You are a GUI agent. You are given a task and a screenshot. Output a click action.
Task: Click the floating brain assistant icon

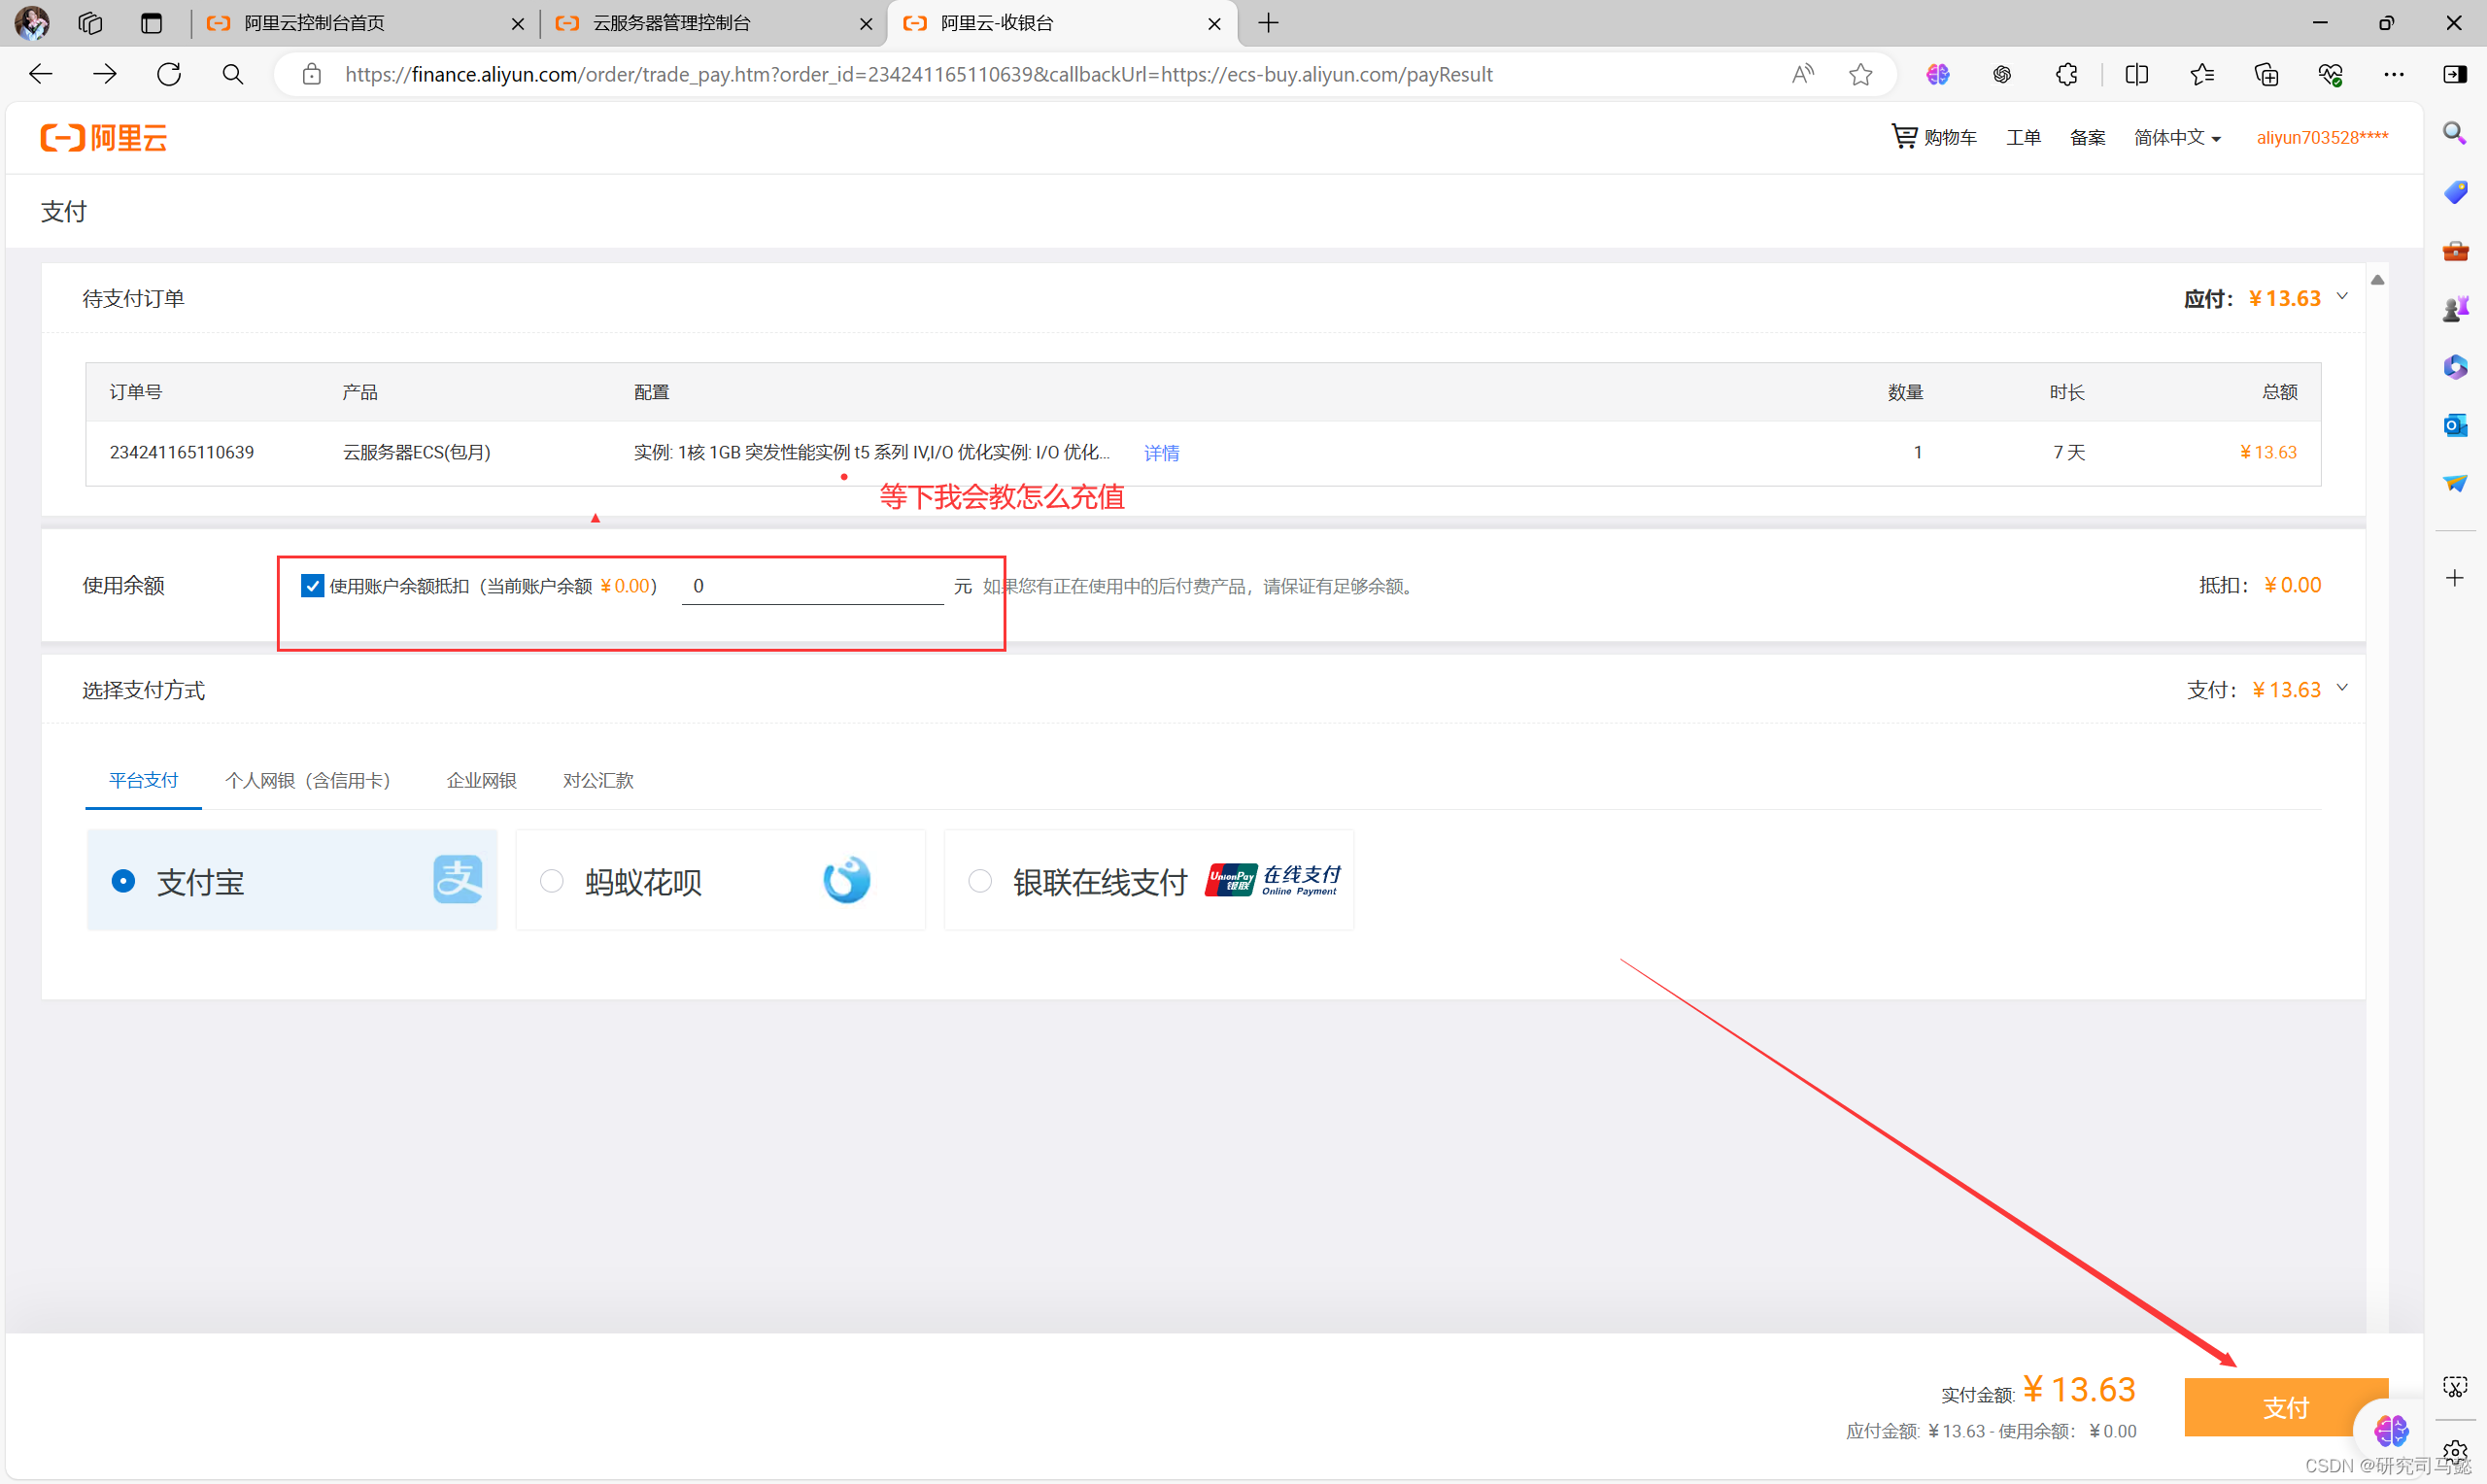[2391, 1430]
